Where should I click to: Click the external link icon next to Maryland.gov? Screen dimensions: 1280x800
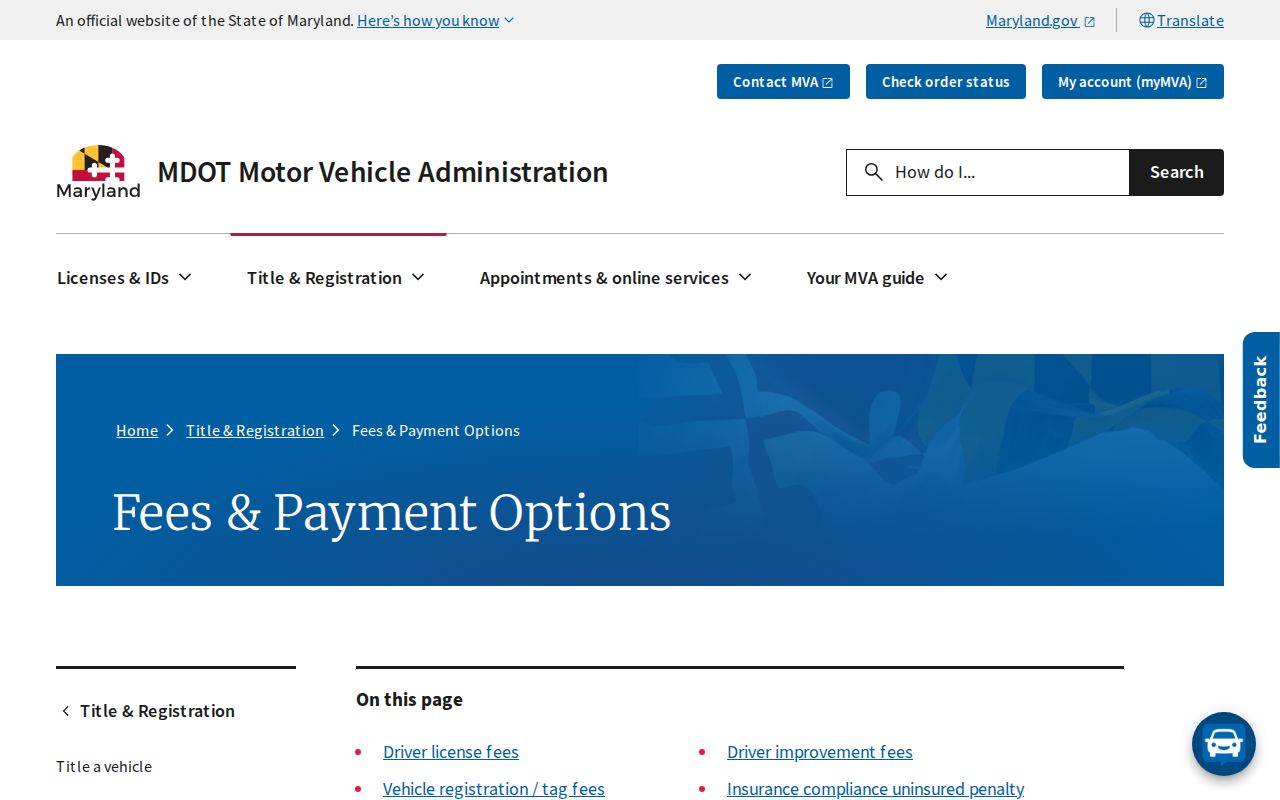point(1090,21)
